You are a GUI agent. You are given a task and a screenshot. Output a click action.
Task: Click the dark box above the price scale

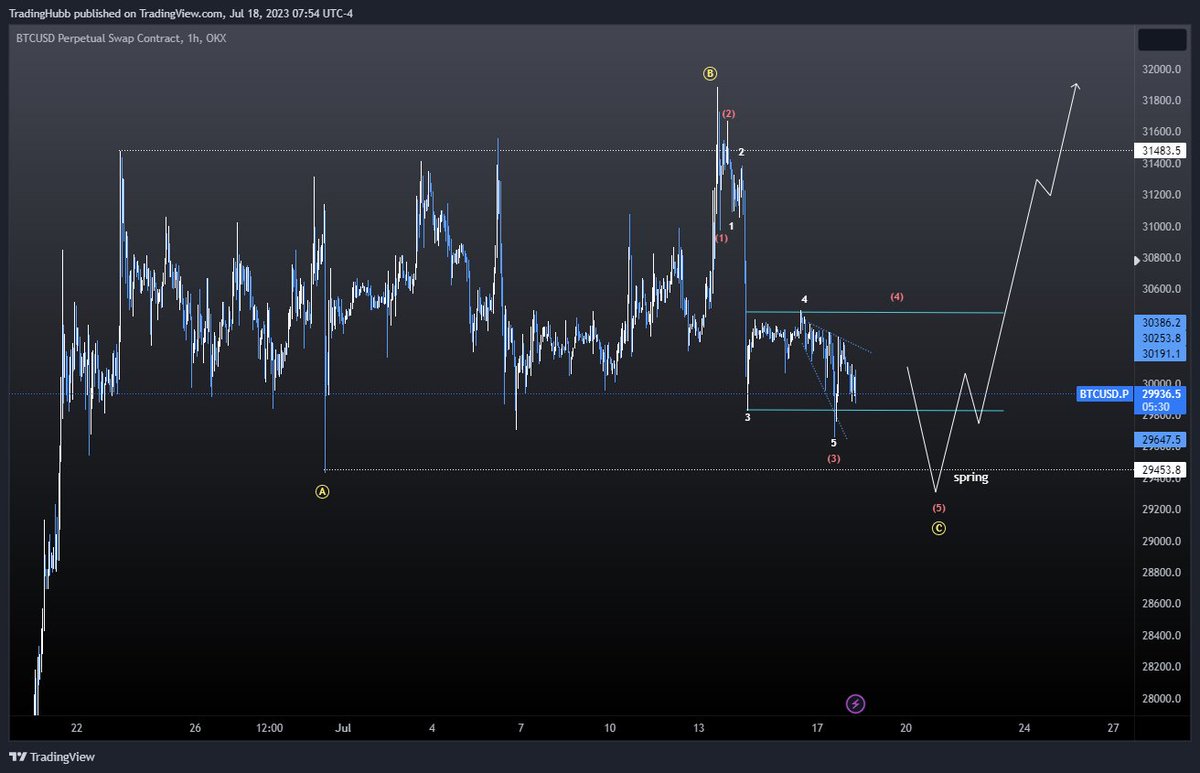click(1164, 40)
